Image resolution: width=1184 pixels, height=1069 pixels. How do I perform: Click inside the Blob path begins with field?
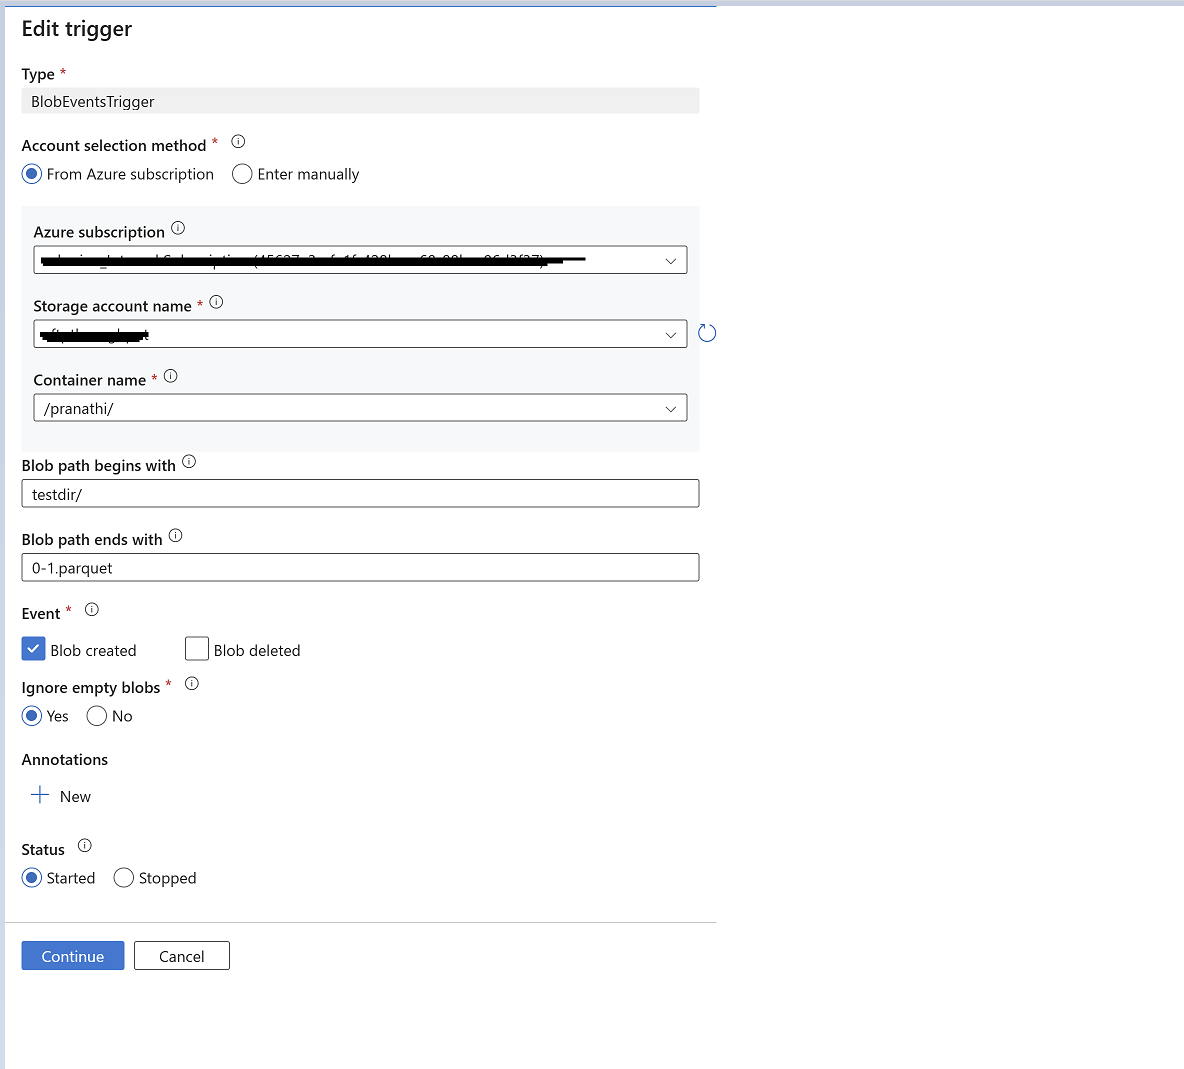click(x=360, y=493)
